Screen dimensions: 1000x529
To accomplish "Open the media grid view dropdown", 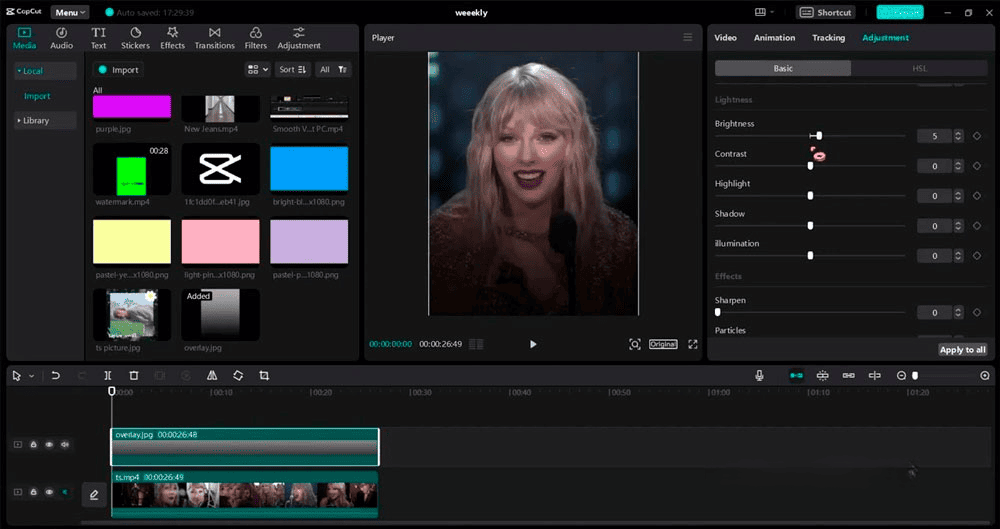I will (258, 70).
